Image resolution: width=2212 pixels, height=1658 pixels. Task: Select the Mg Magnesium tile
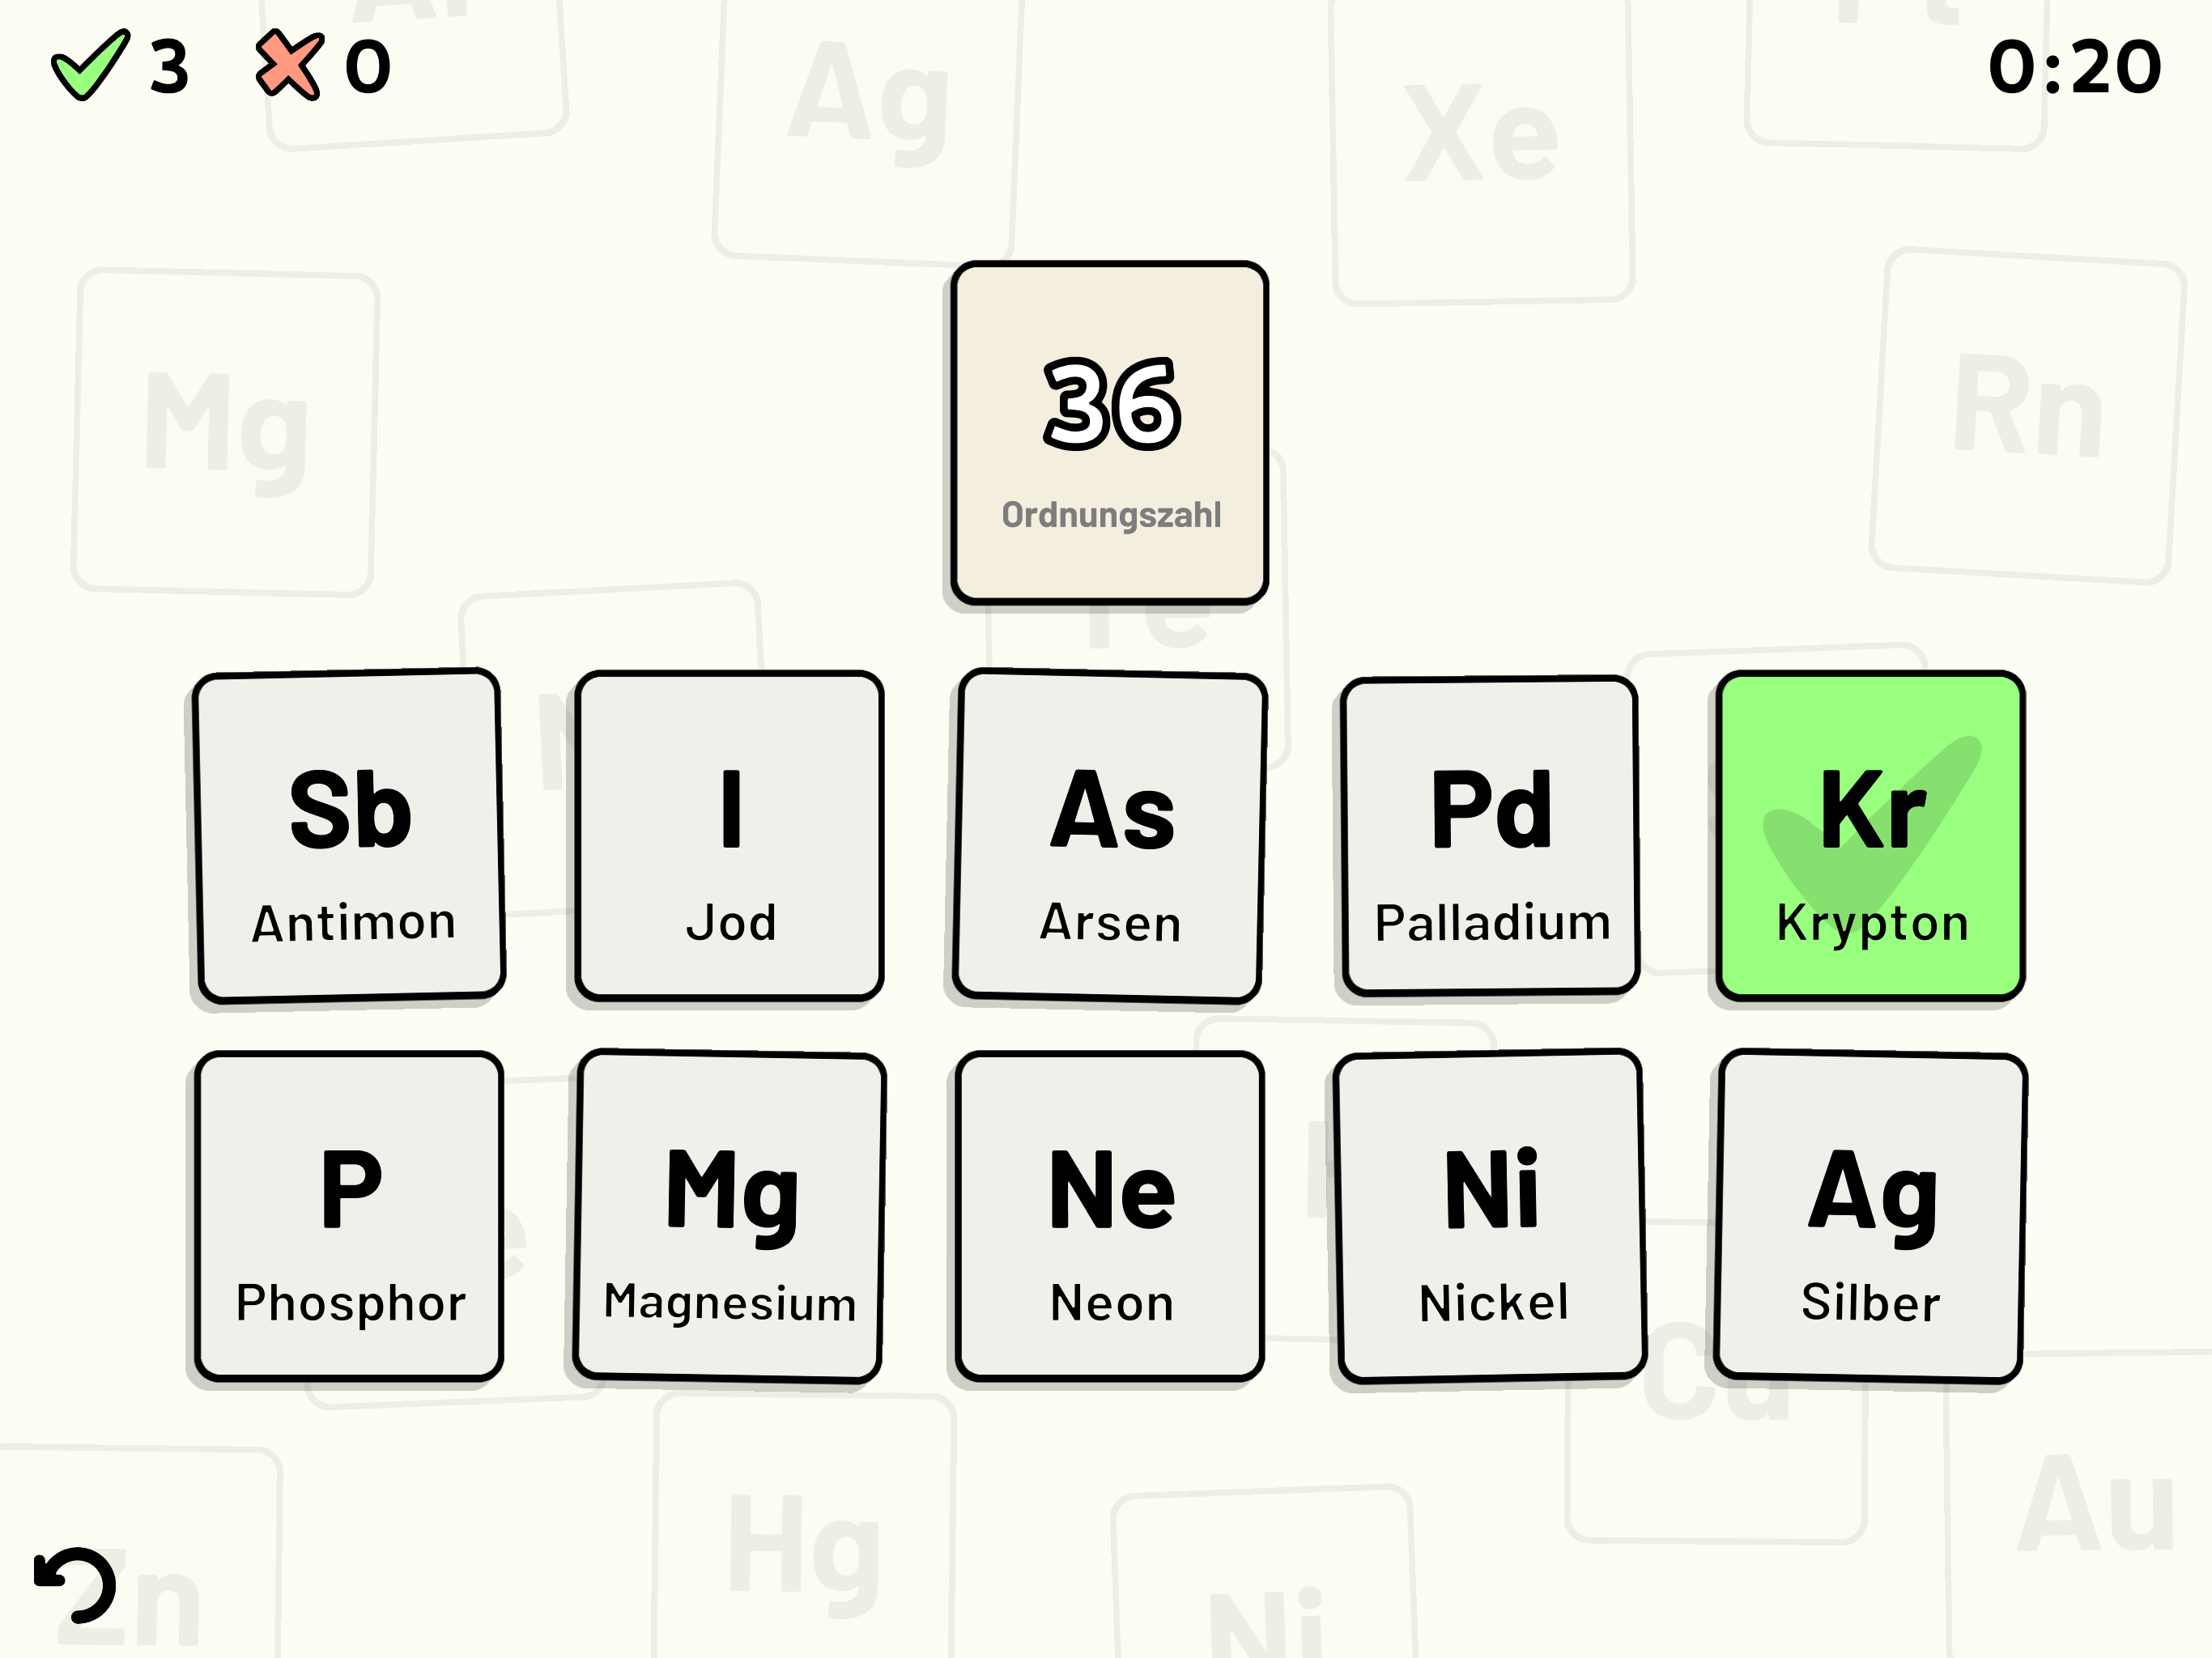point(730,1216)
